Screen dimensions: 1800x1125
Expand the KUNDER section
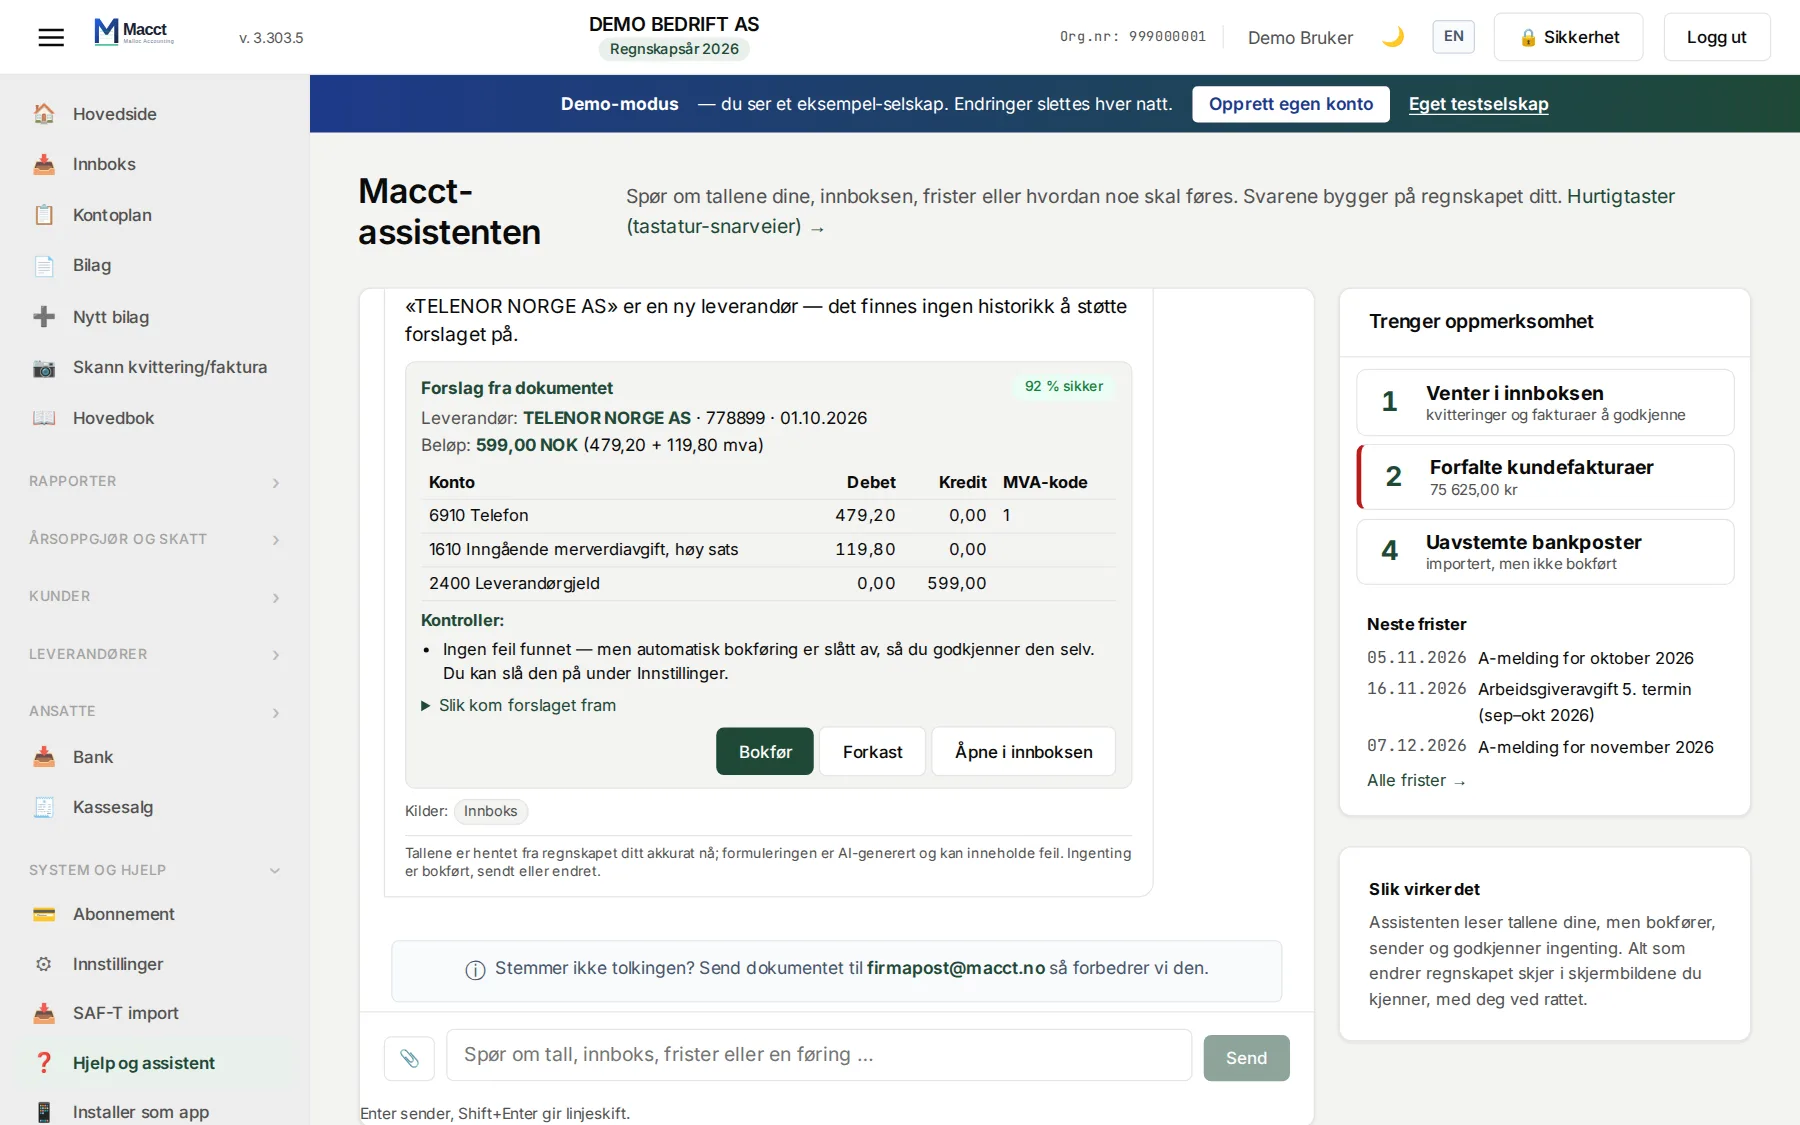(x=155, y=596)
